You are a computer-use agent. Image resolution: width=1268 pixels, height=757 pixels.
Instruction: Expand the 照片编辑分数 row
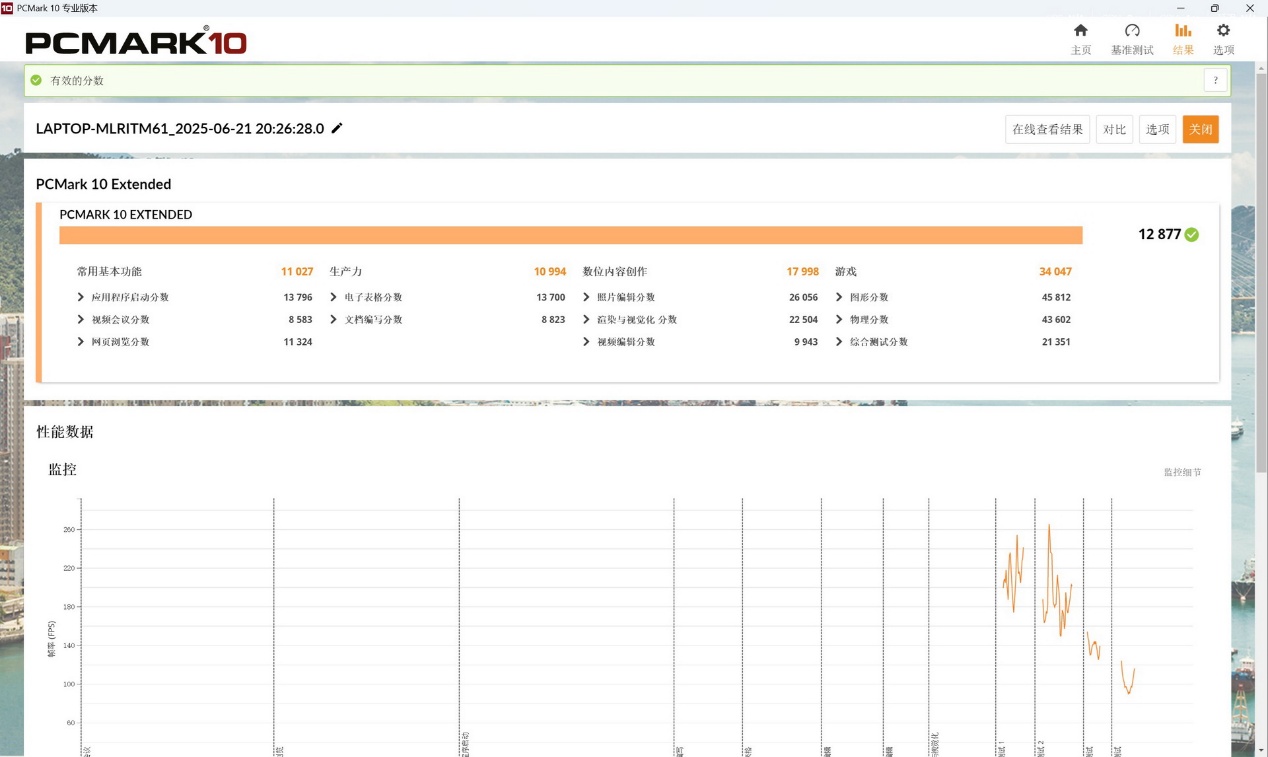(587, 297)
